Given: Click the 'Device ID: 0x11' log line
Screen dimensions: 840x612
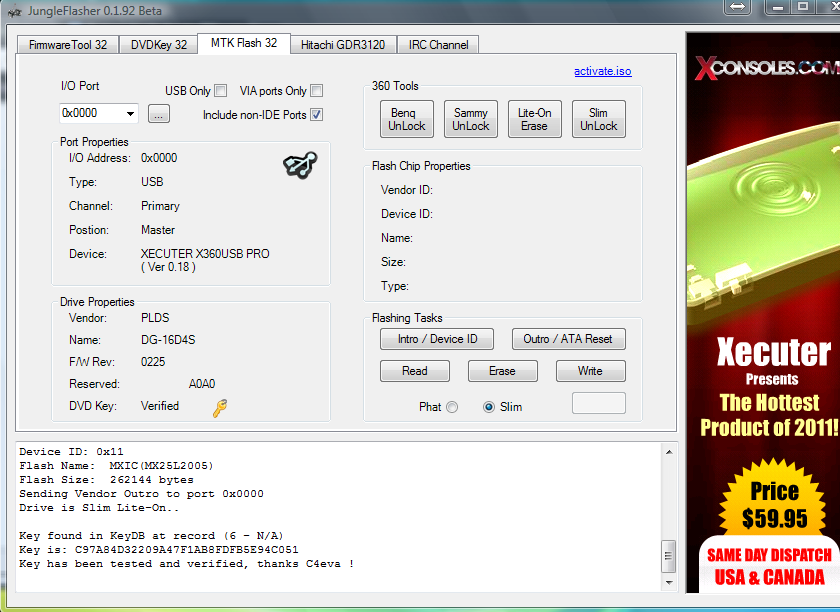Looking at the screenshot, I should 71,452.
